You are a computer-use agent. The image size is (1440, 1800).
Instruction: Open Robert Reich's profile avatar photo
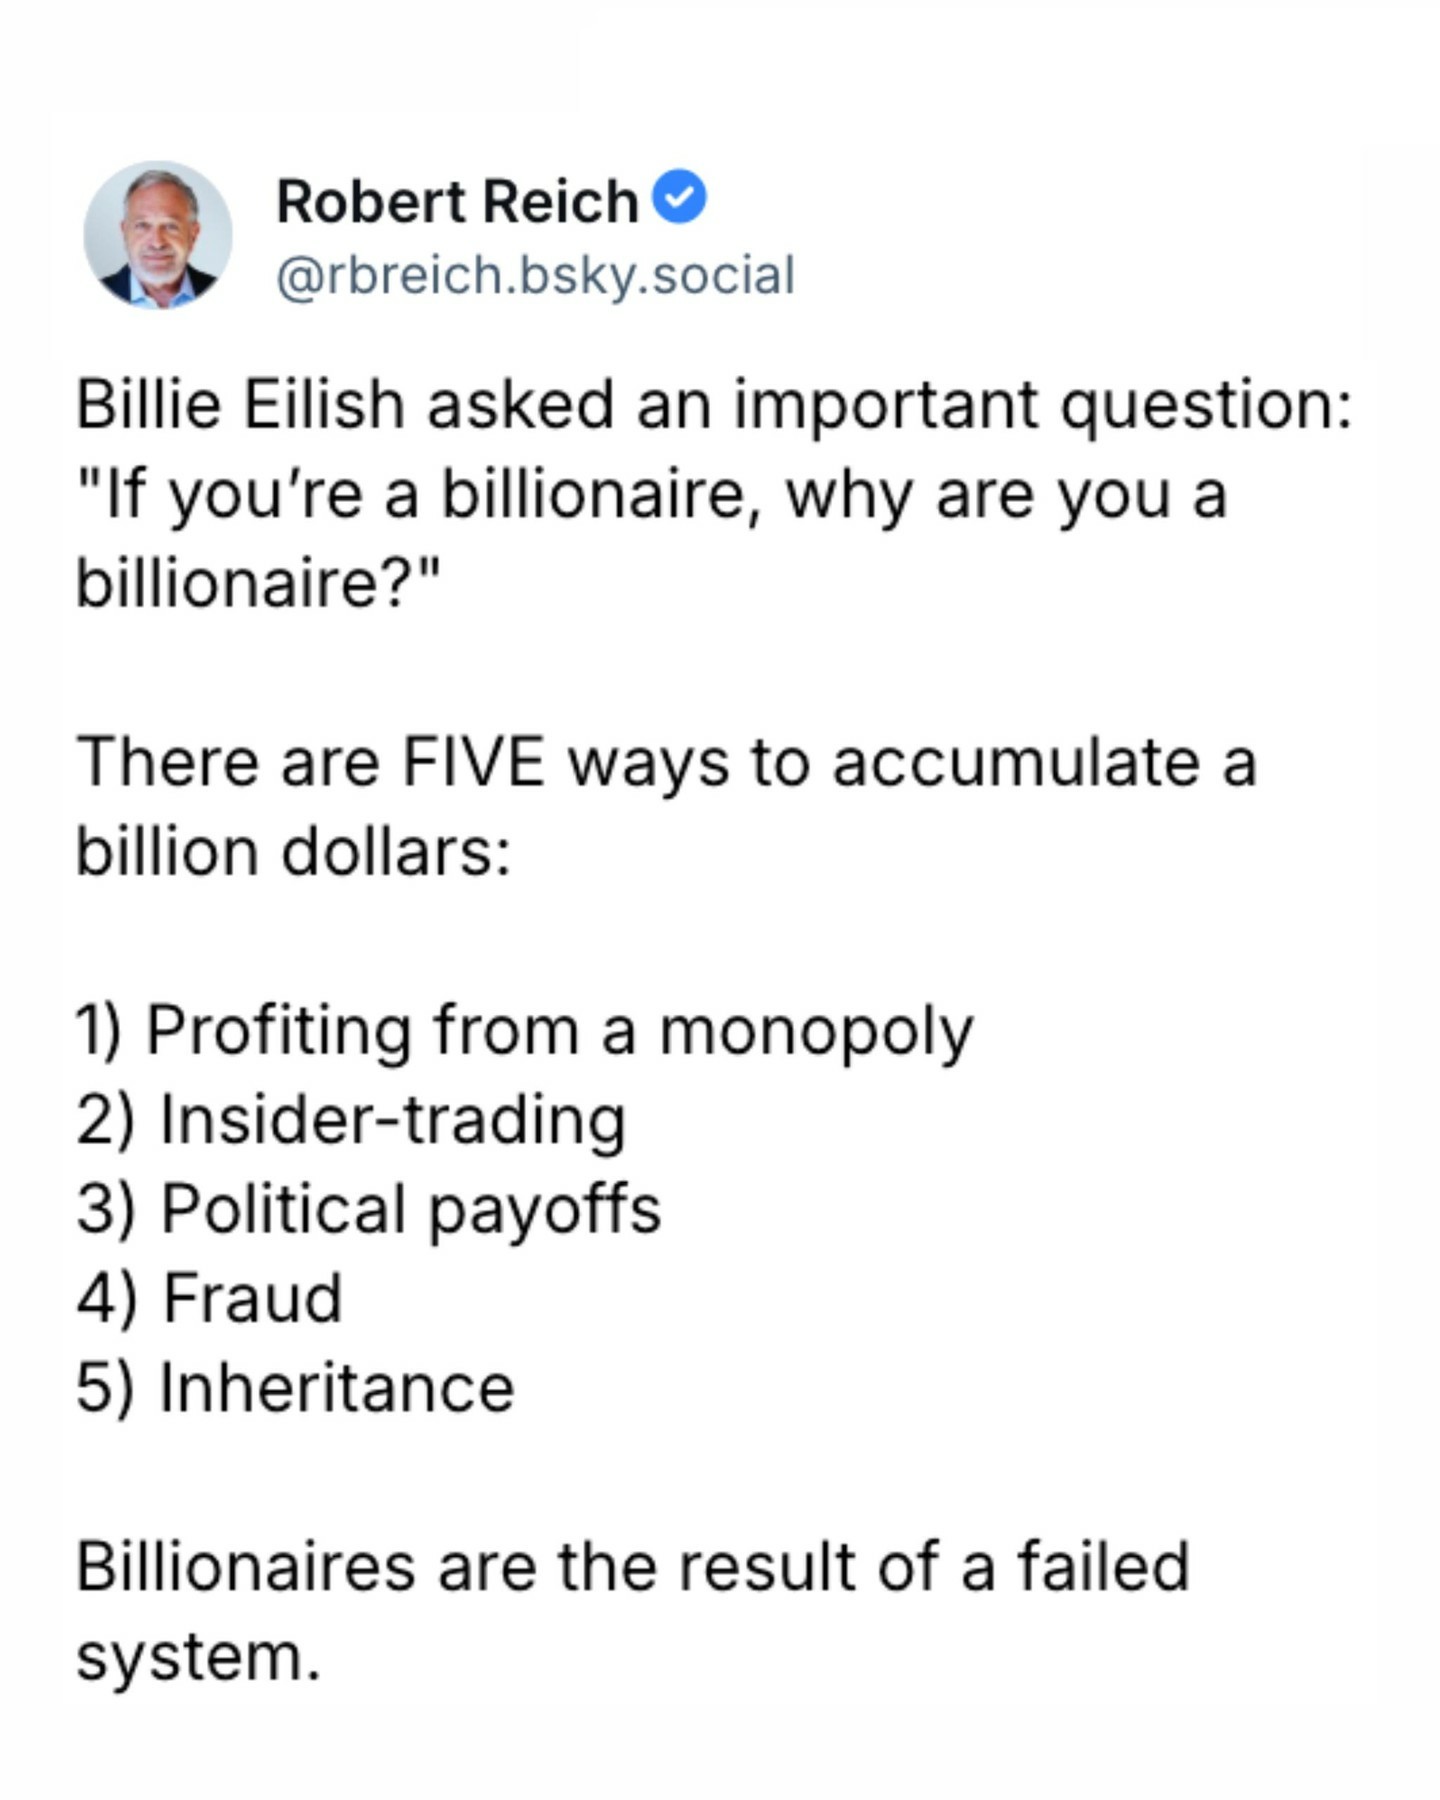click(158, 235)
